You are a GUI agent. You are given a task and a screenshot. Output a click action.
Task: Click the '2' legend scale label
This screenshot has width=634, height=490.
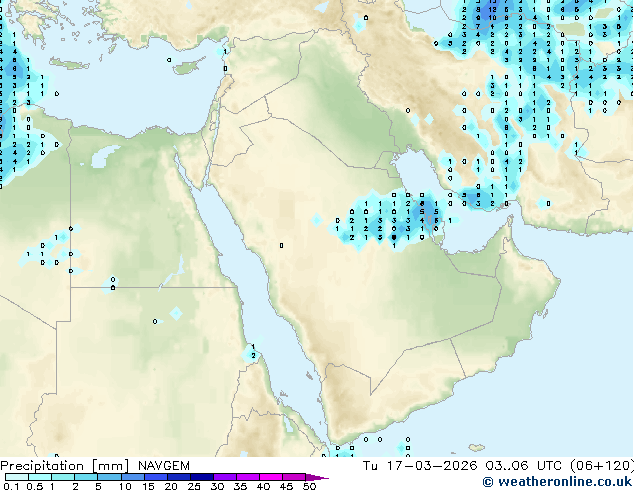[75, 486]
